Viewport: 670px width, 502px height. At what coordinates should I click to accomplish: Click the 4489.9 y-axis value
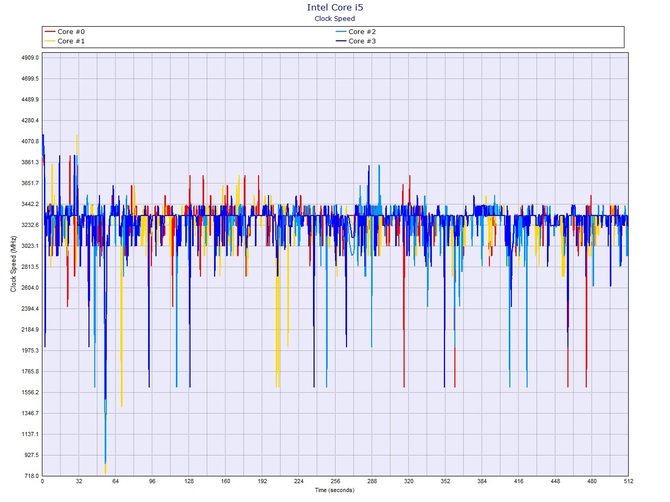tap(30, 100)
